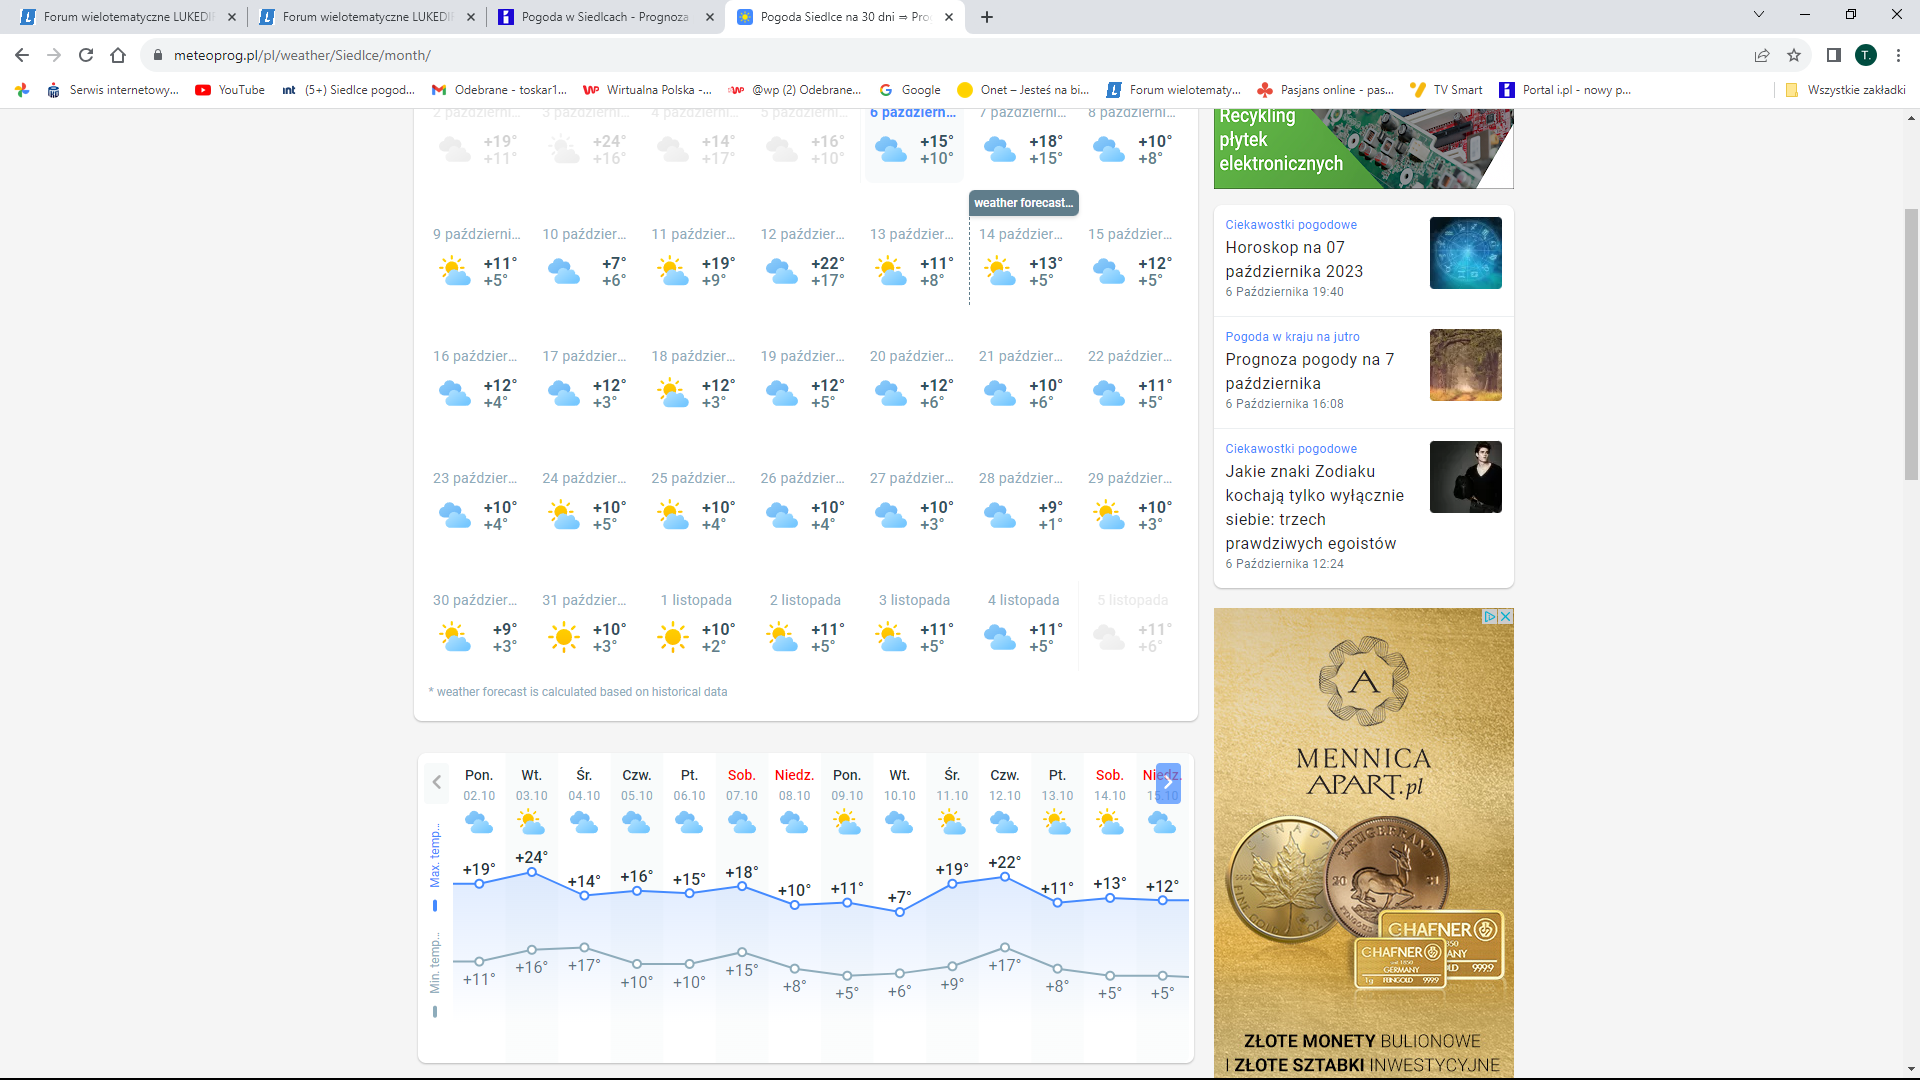Open the Chrome three-dot menu
This screenshot has height=1080, width=1920.
(x=1898, y=55)
